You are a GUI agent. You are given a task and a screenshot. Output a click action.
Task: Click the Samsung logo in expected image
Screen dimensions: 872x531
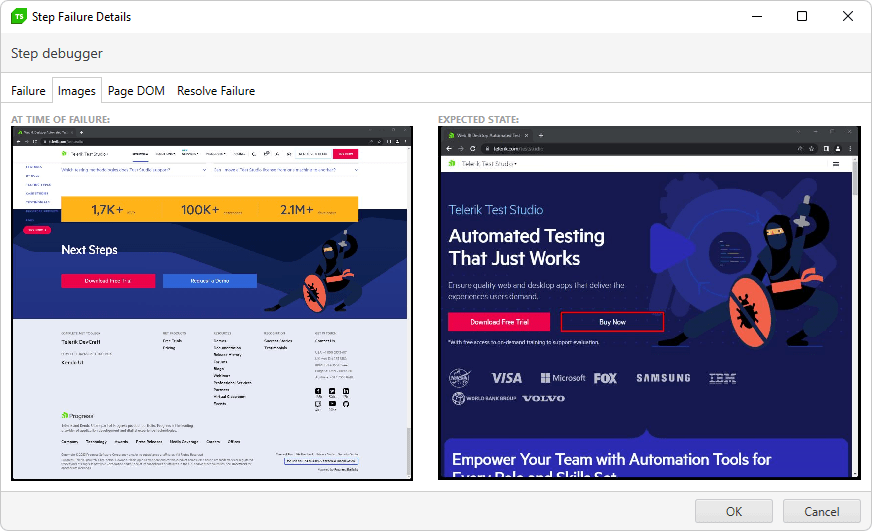coord(663,378)
